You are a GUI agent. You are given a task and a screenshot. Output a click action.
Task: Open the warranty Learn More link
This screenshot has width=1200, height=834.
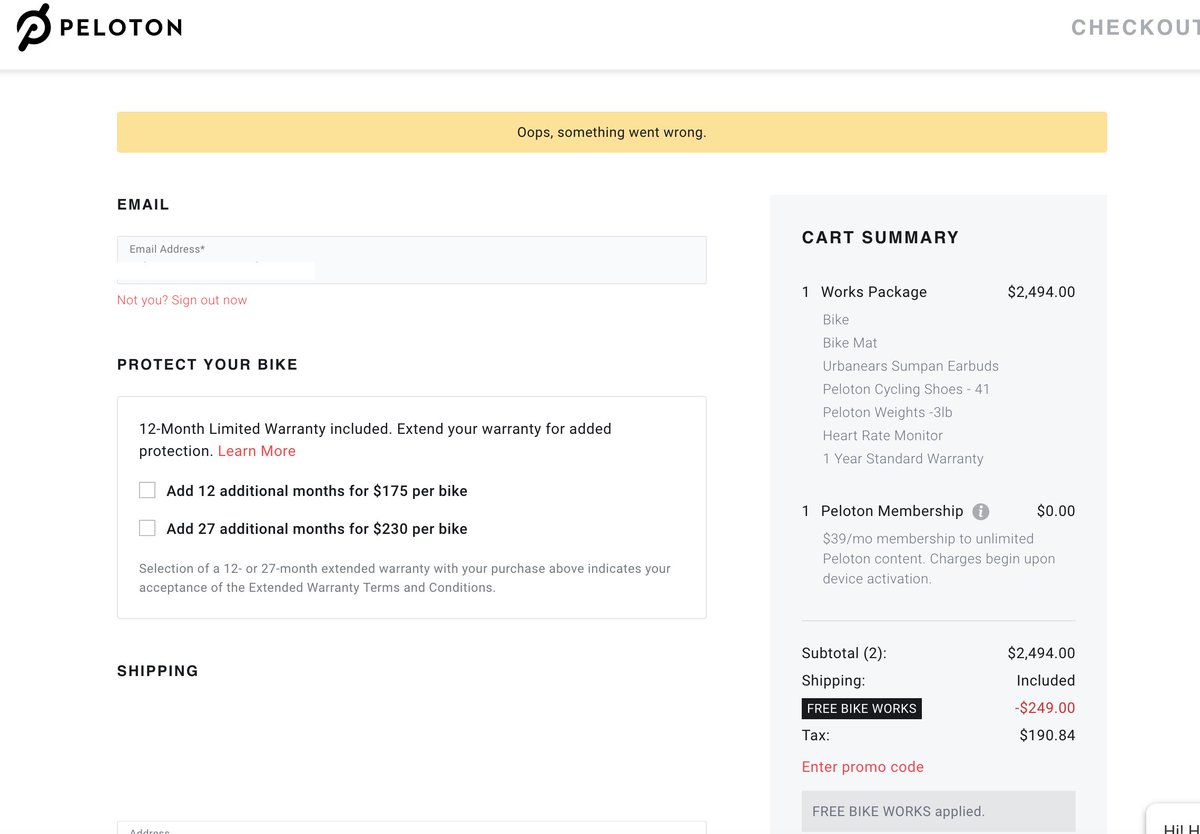[x=257, y=451]
